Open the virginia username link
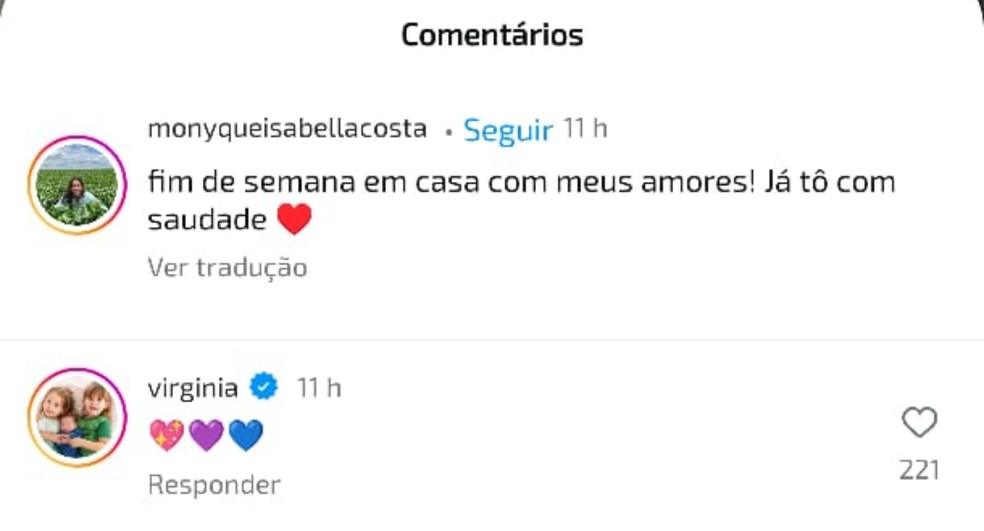 [193, 387]
